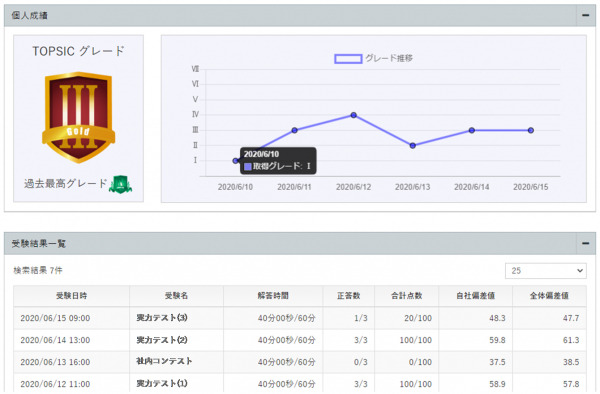Screen dimensions: 600x394
Task: Select the 2020/6/15 chart data point
Action: tap(531, 130)
